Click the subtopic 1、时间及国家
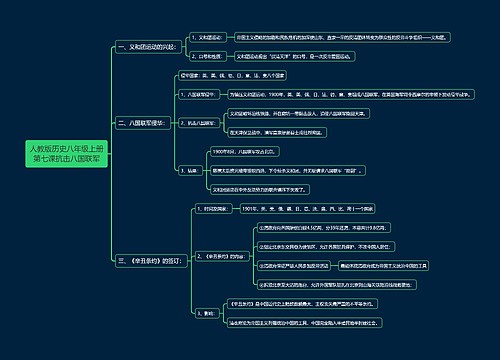The height and width of the screenshot is (360, 500). [x=213, y=209]
